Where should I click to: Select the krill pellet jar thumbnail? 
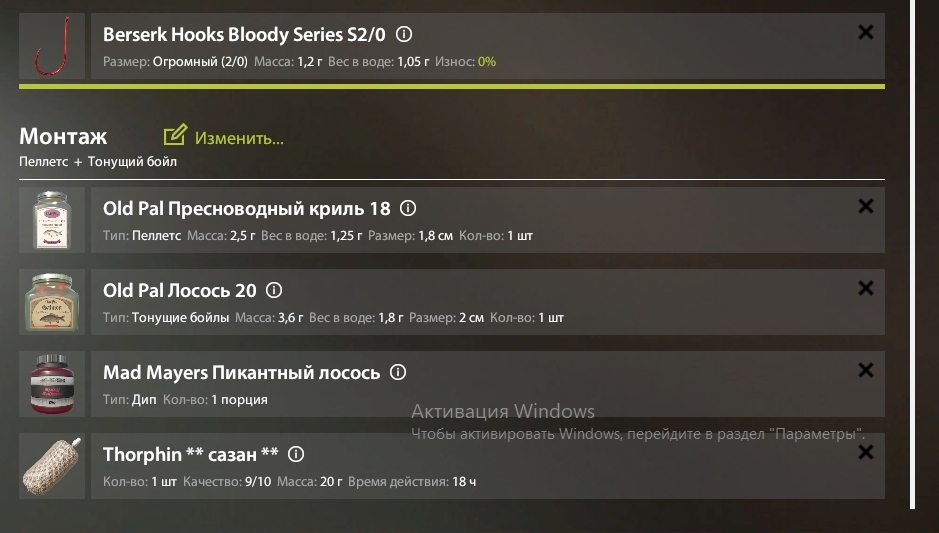pos(52,220)
